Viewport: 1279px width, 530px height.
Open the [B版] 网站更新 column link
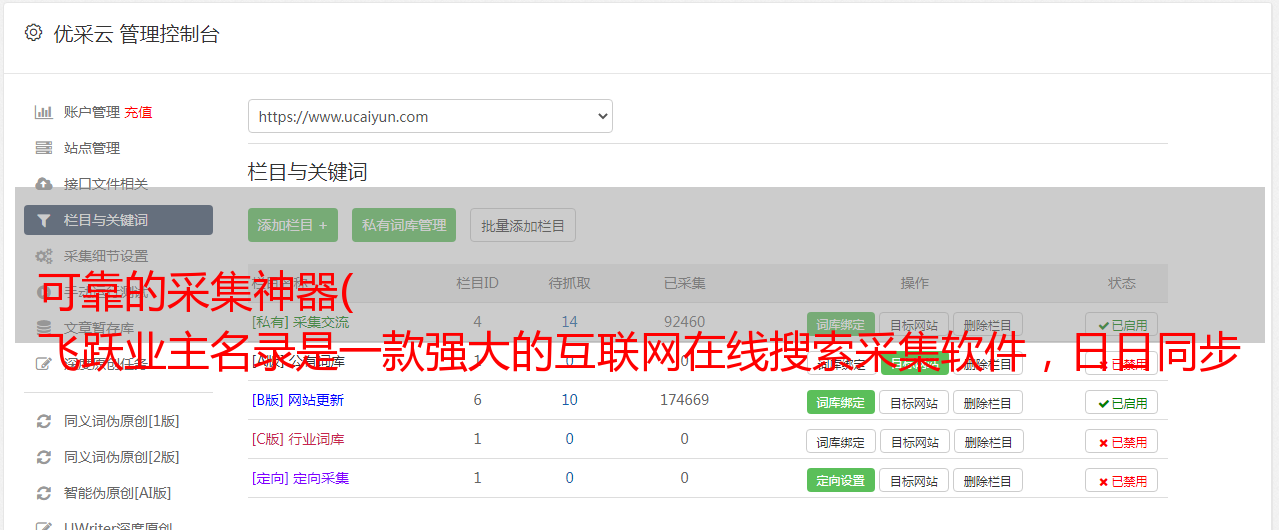pos(298,400)
